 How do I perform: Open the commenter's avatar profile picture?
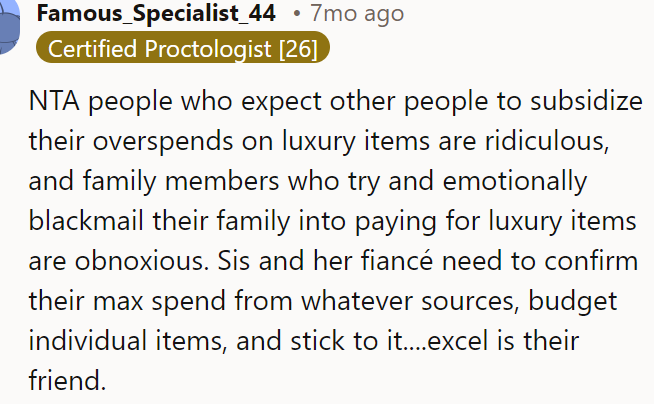click(x=9, y=27)
